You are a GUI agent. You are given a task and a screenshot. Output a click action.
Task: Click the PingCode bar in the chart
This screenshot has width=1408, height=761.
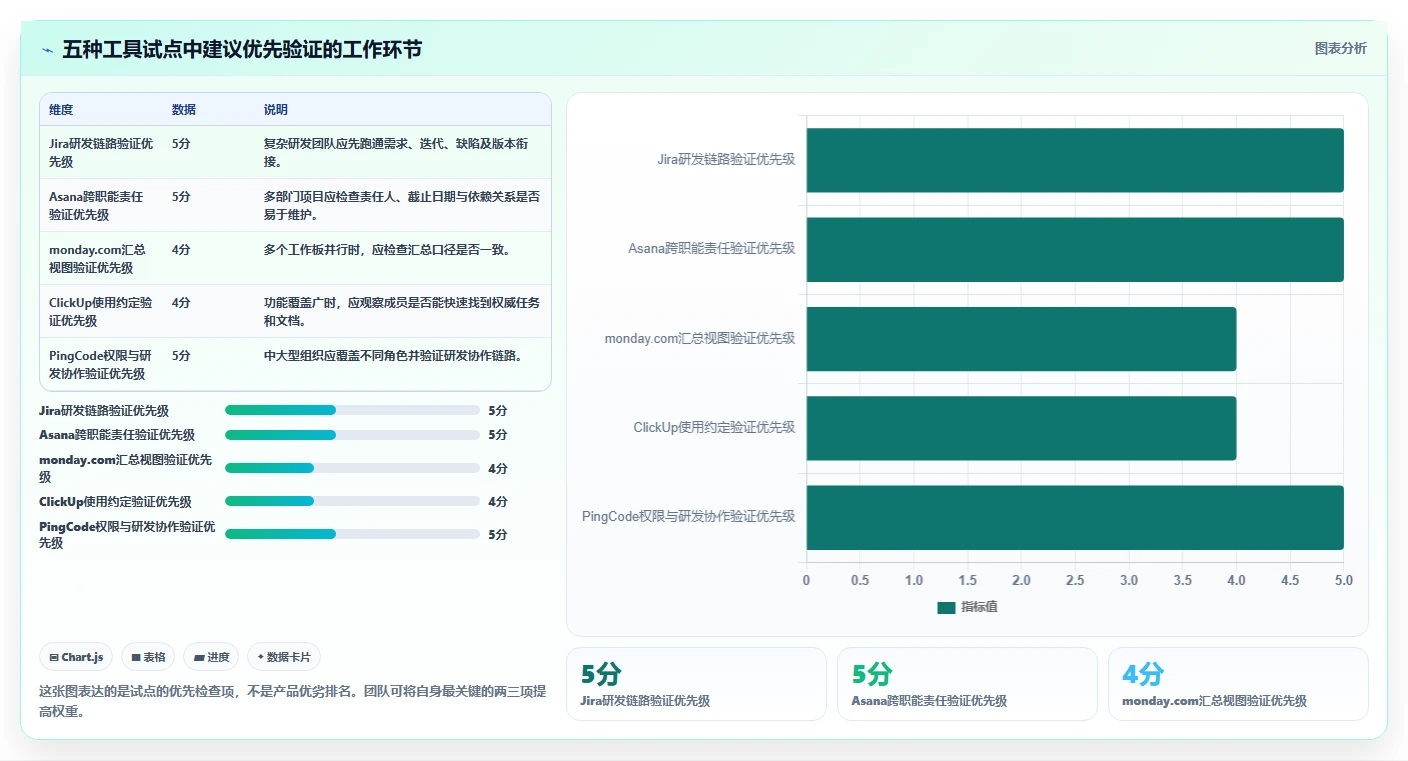click(1075, 517)
